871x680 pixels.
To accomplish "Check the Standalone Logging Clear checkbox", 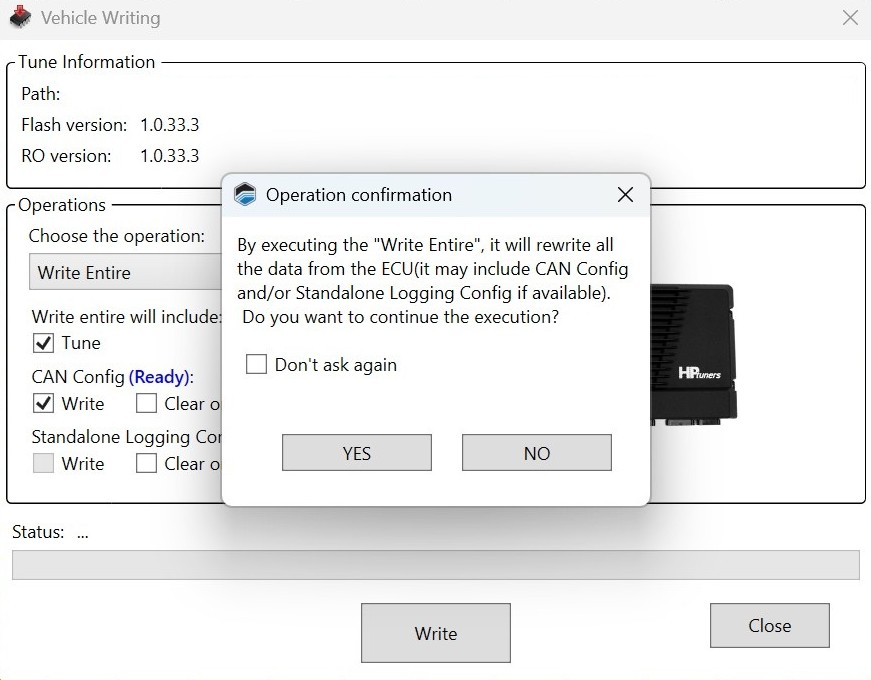I will 147,464.
